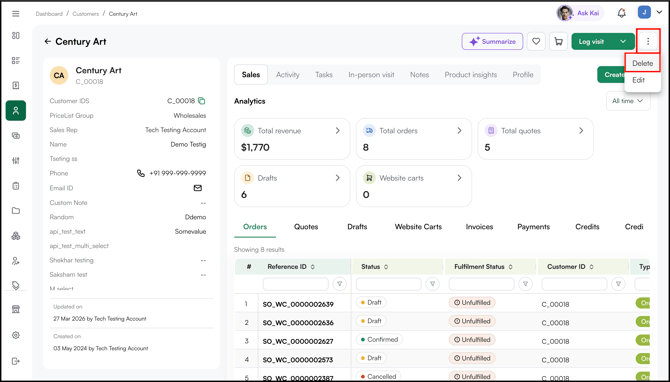Click the Confirmed status badge in row 3
Image resolution: width=670 pixels, height=382 pixels.
pyautogui.click(x=379, y=340)
